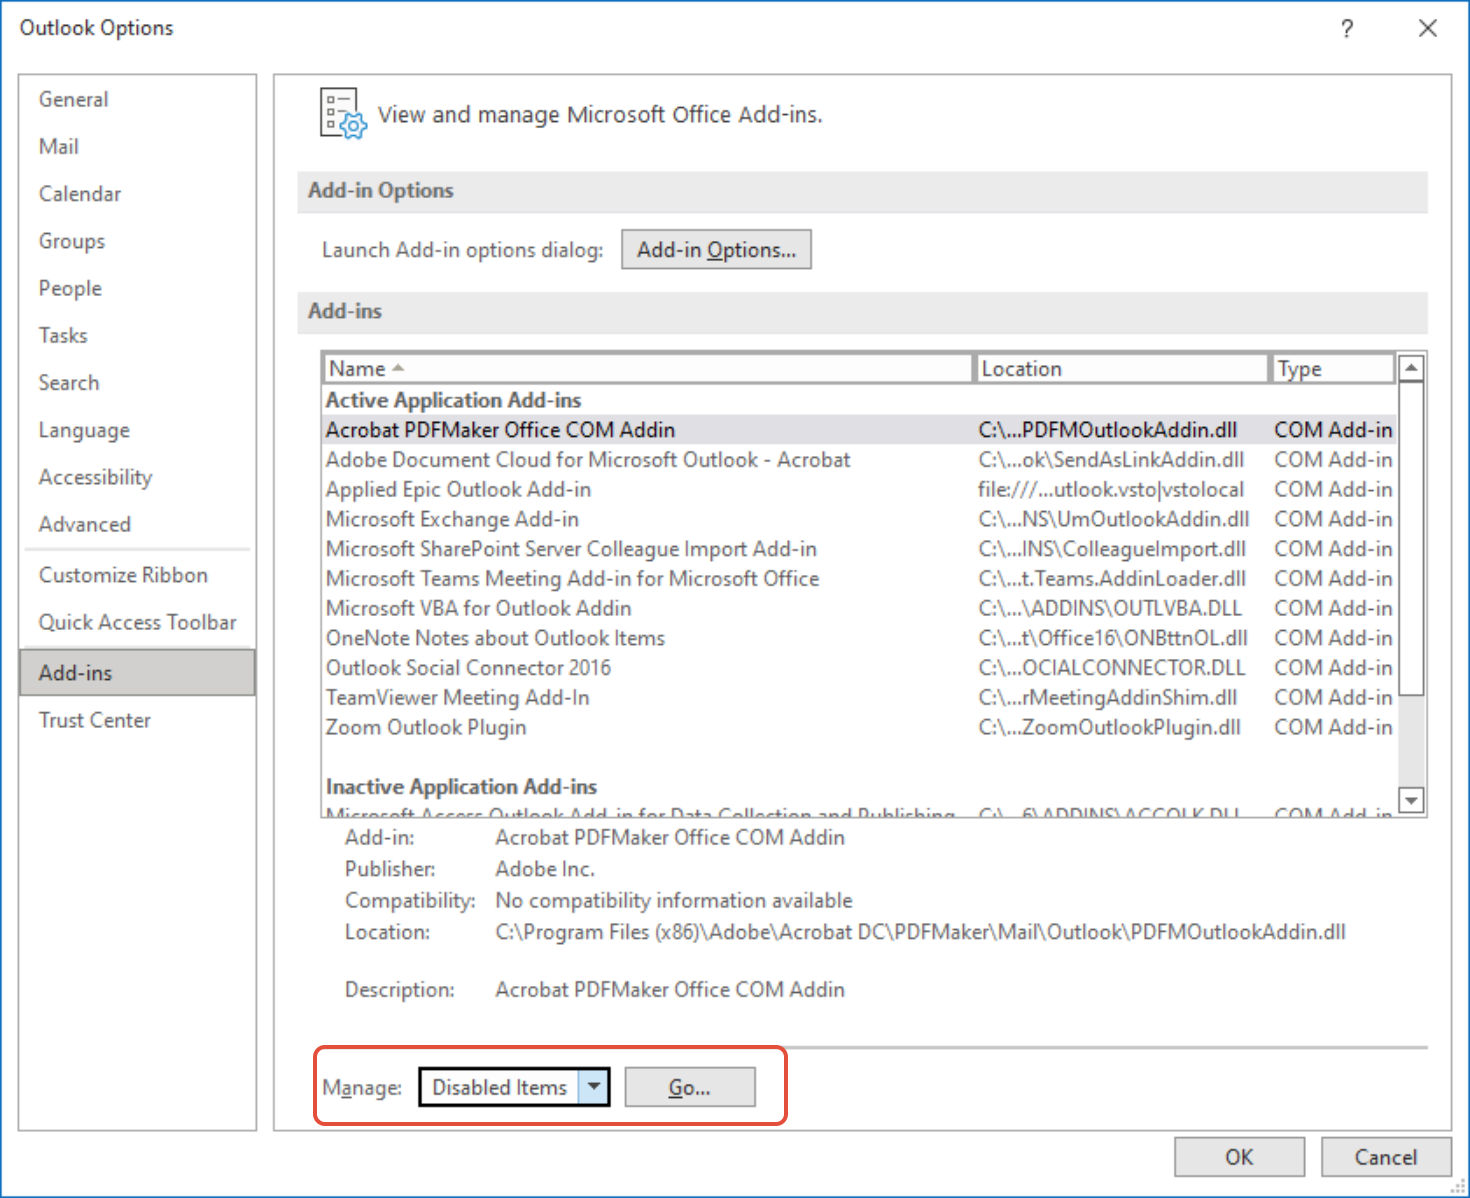
Task: Click the Cancel button
Action: (x=1386, y=1157)
